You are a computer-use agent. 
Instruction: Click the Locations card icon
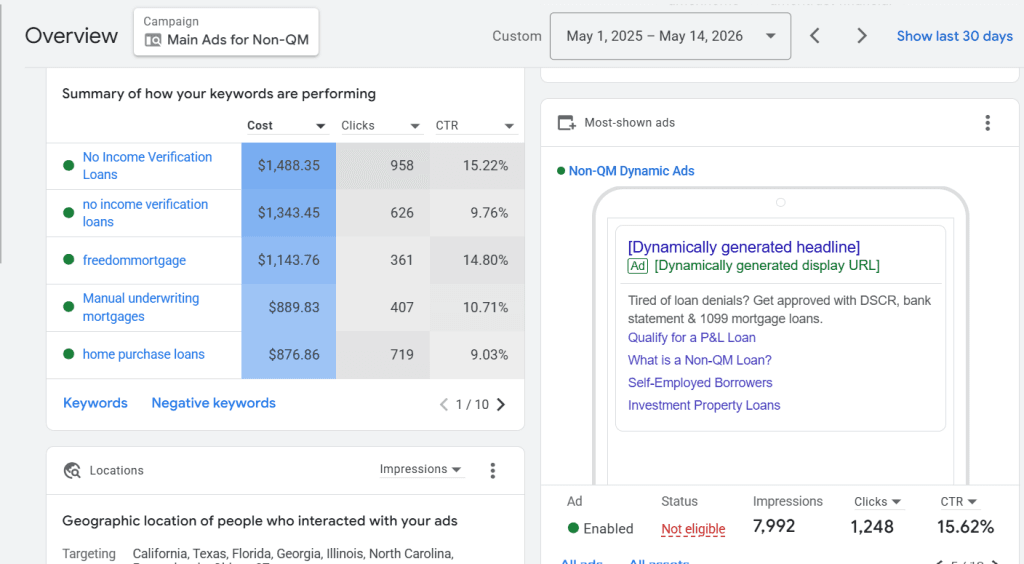tap(72, 471)
